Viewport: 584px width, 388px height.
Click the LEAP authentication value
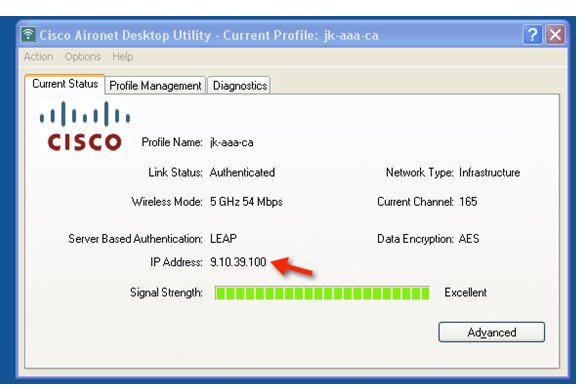(x=223, y=238)
